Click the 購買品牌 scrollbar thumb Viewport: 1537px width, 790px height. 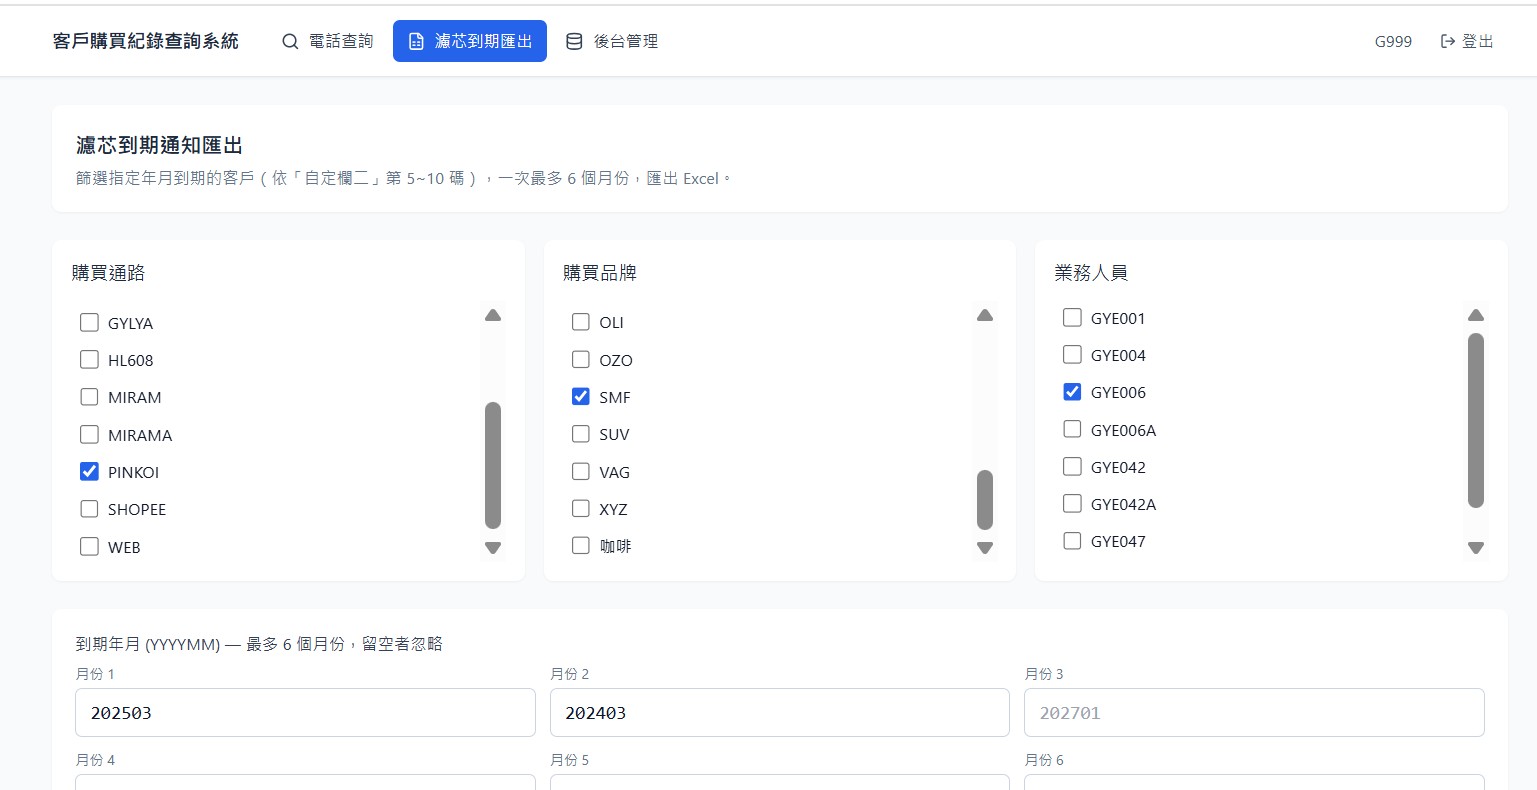coord(985,500)
